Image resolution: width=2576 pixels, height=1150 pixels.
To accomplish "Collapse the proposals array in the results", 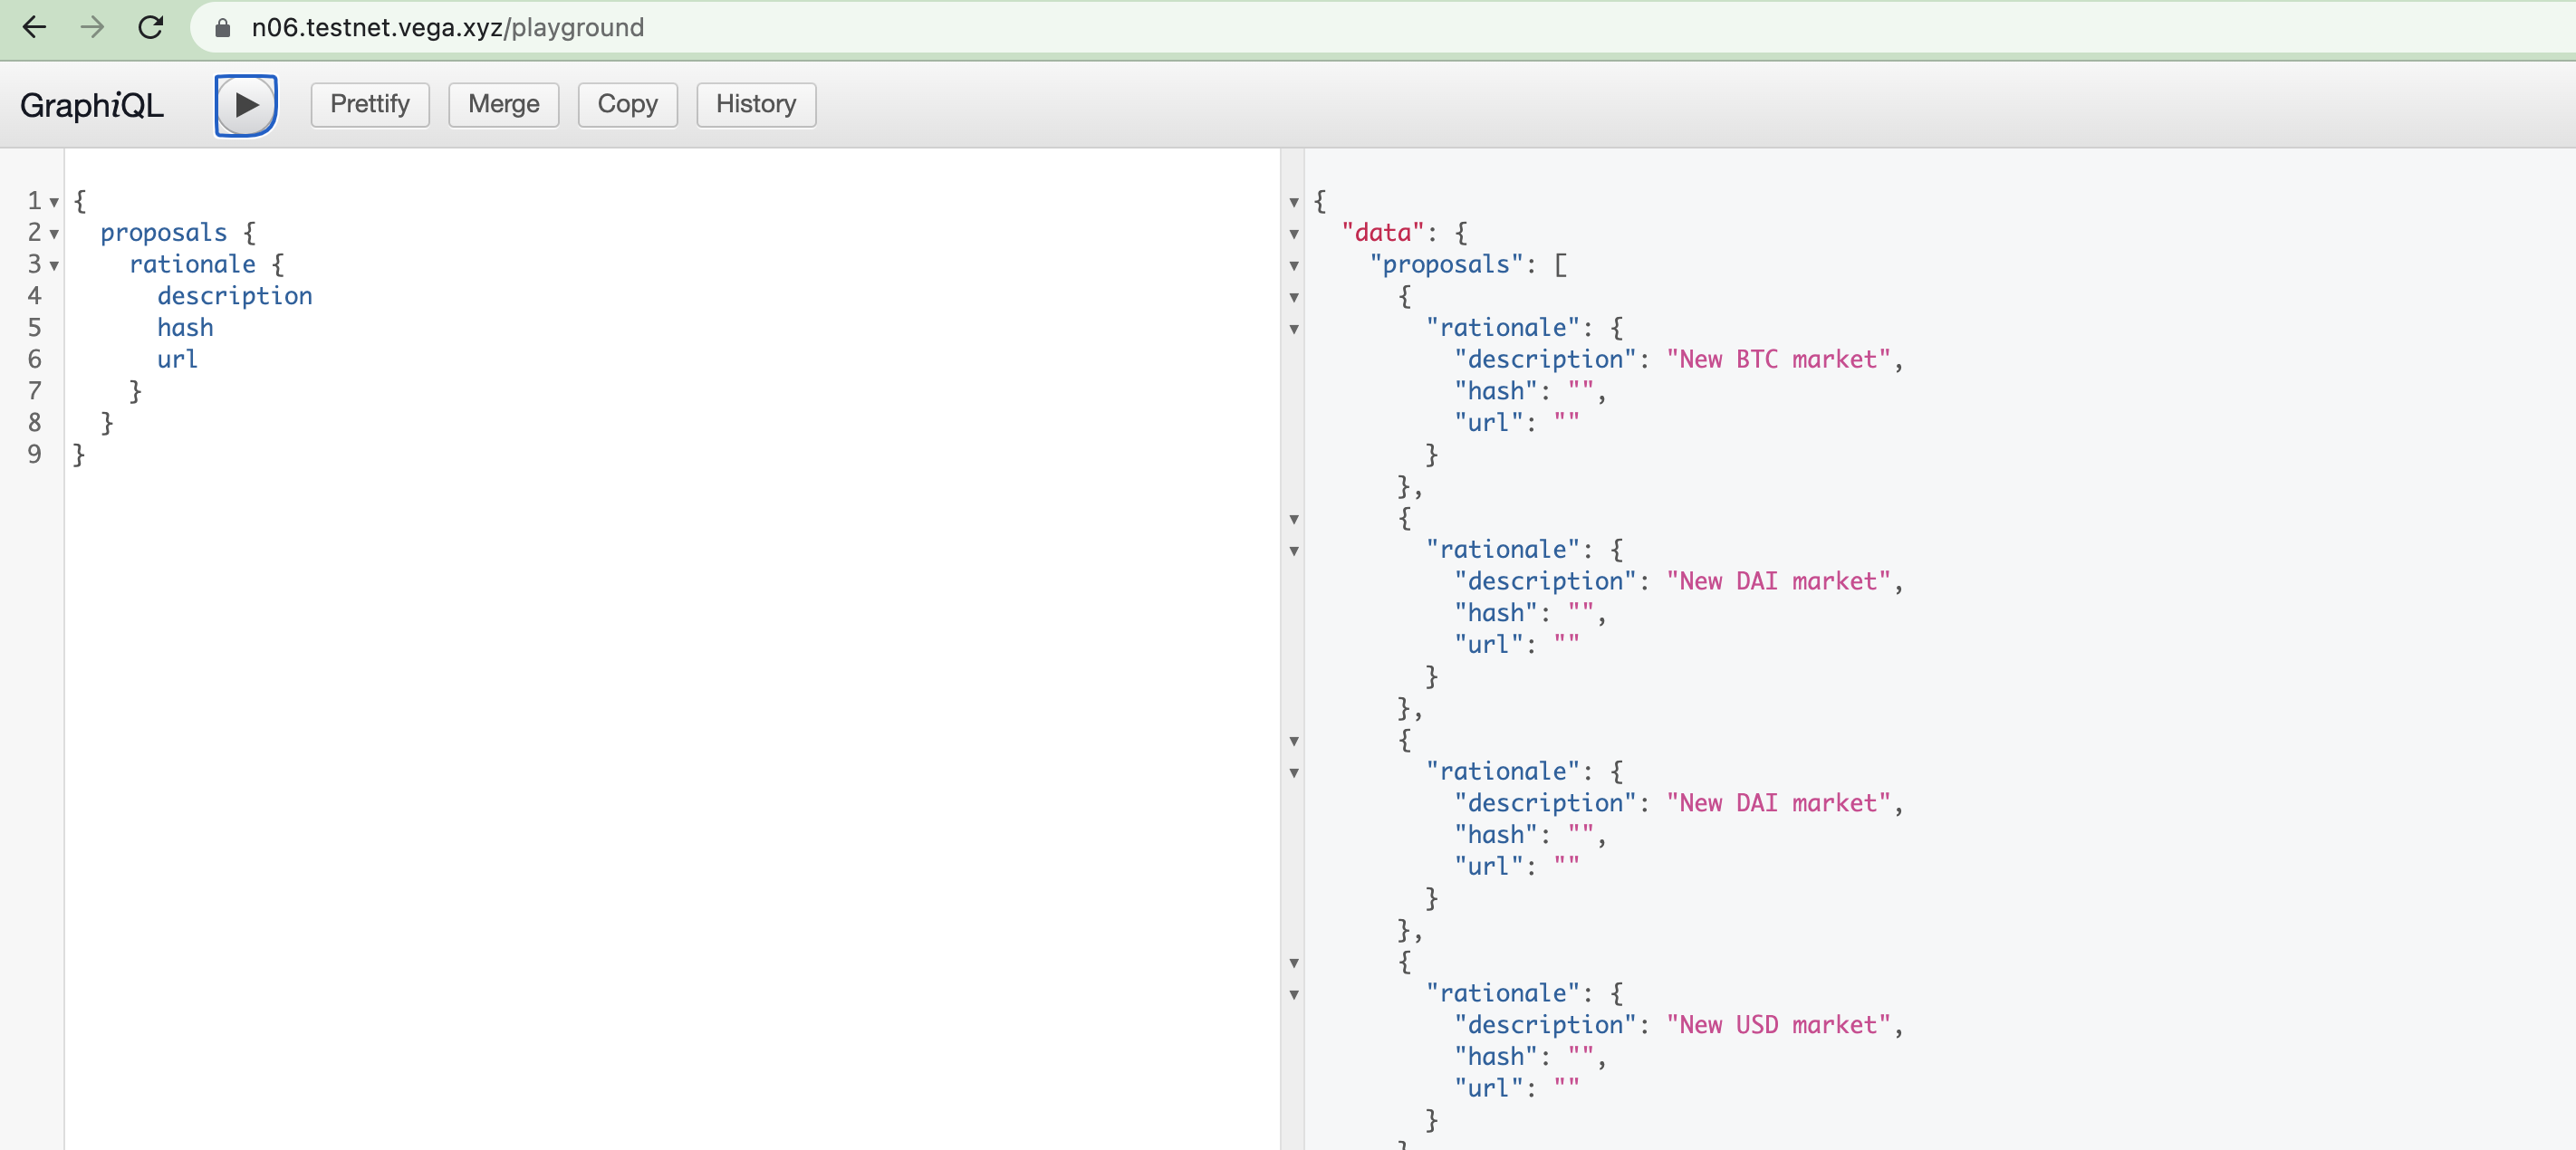I will pos(1295,265).
